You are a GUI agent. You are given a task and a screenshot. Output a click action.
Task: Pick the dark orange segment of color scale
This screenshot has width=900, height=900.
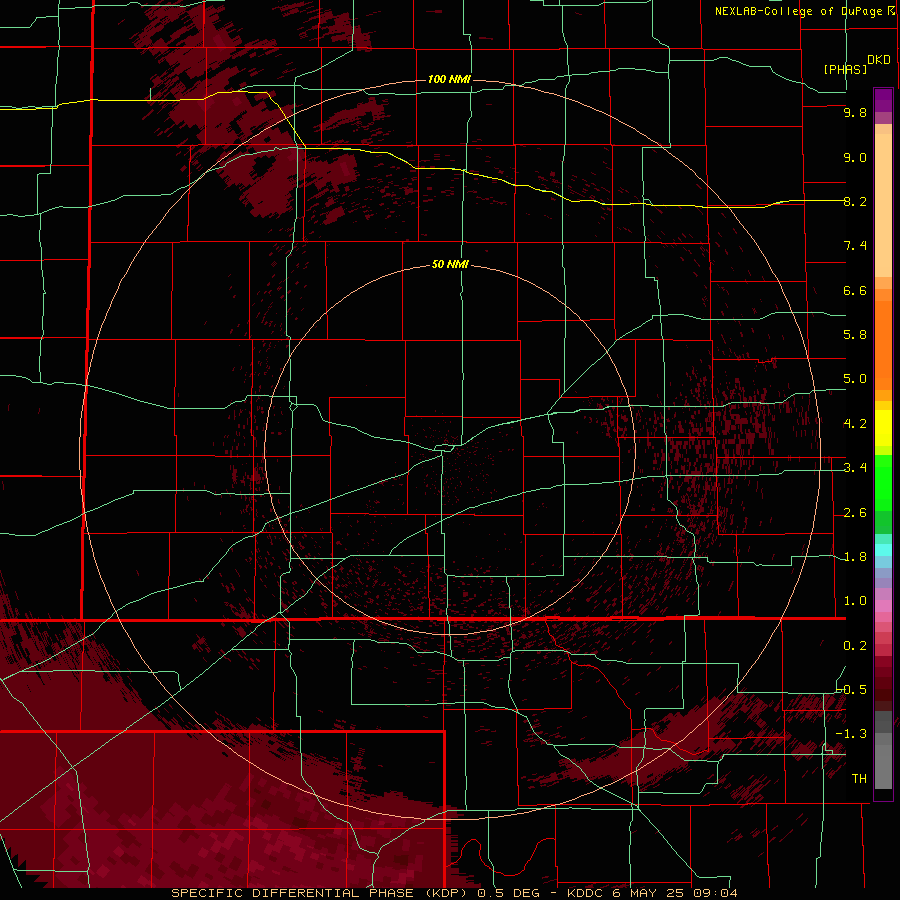click(x=883, y=346)
